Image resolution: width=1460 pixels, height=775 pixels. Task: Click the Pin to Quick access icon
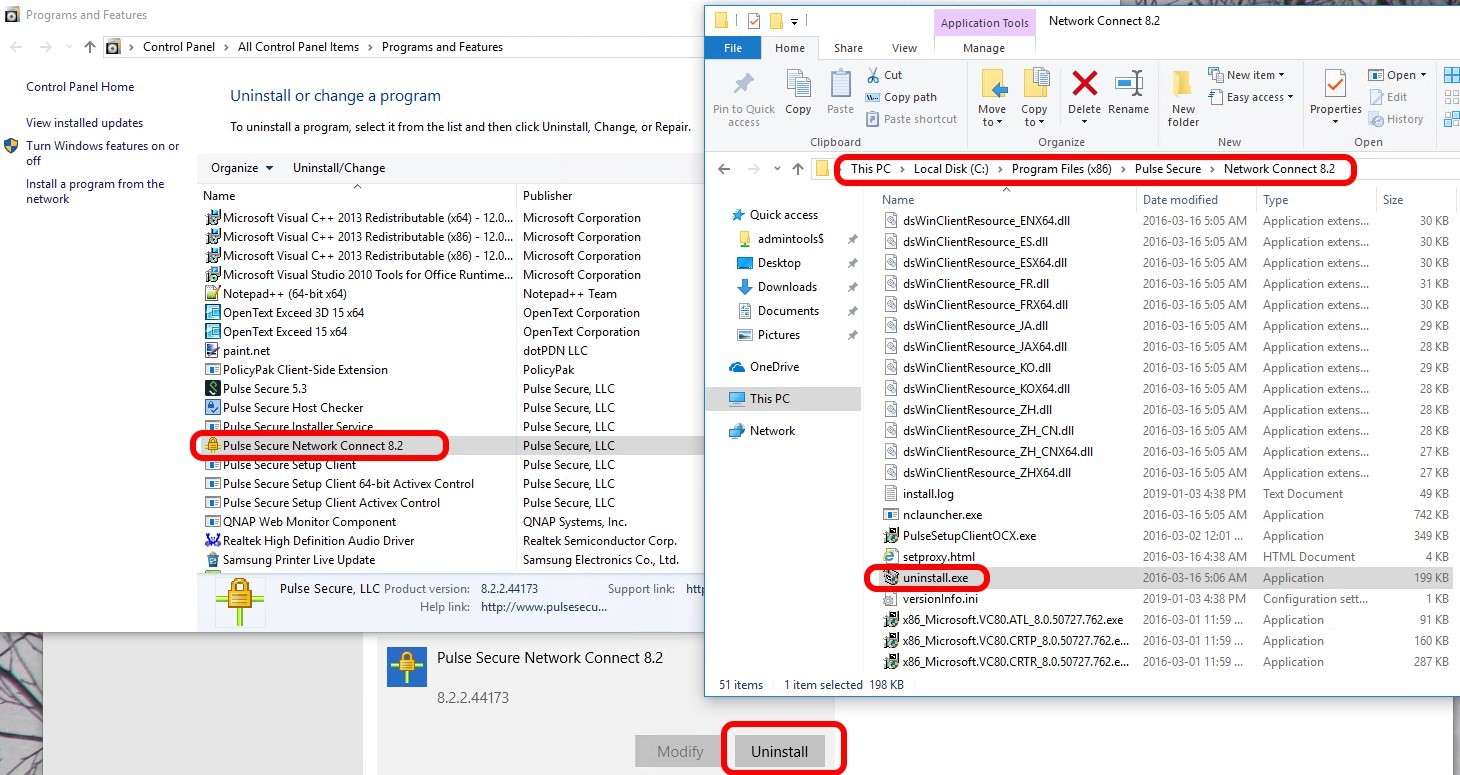coord(744,84)
